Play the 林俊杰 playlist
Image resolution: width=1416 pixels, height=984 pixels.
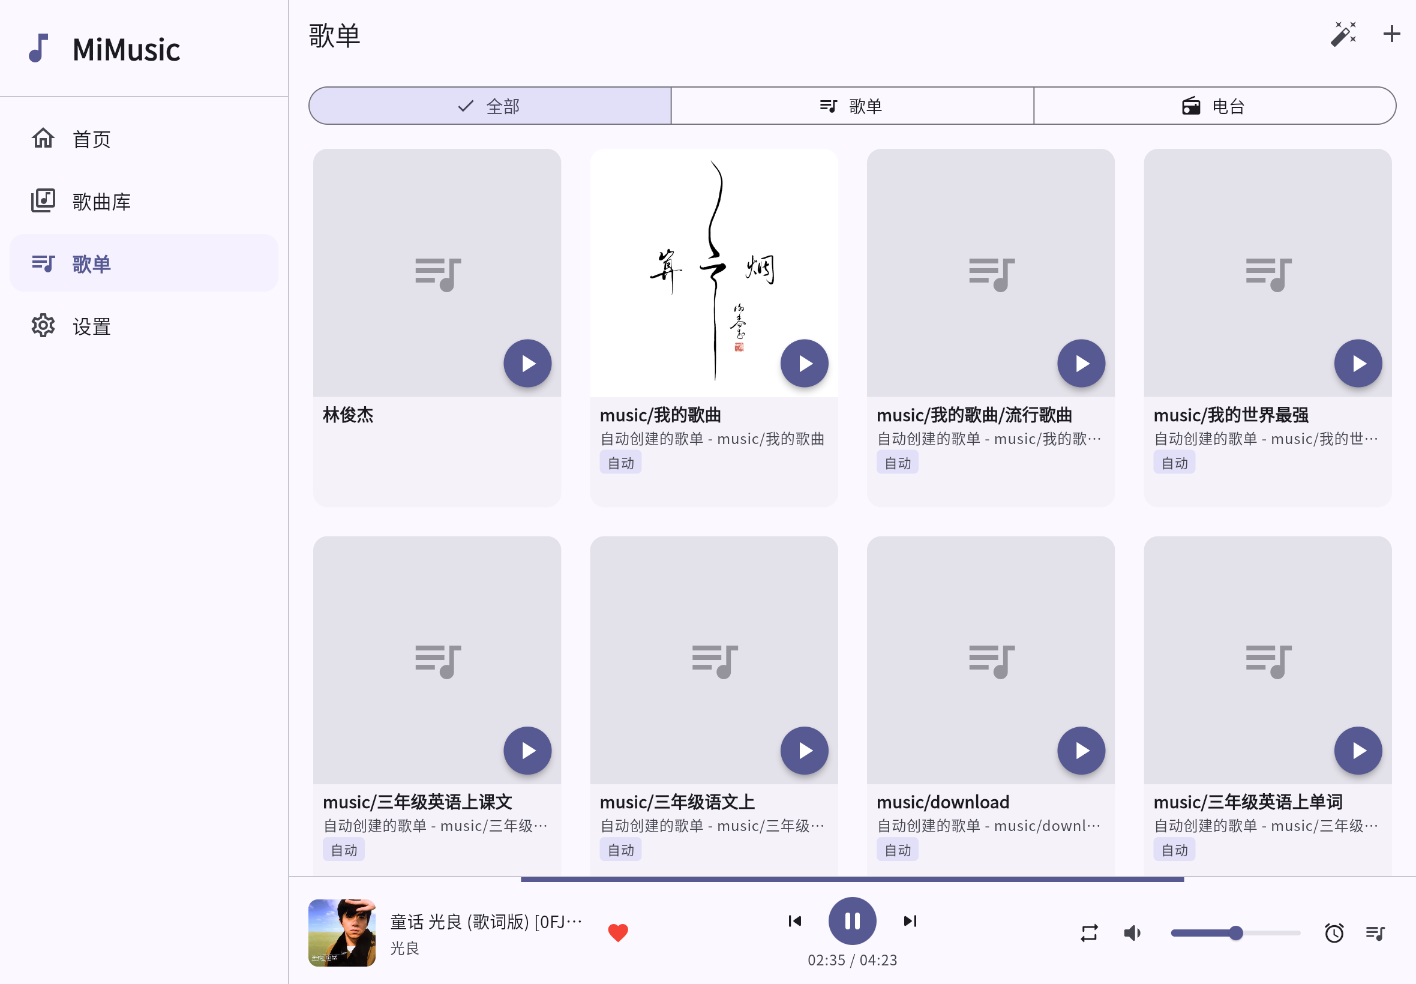pyautogui.click(x=527, y=364)
